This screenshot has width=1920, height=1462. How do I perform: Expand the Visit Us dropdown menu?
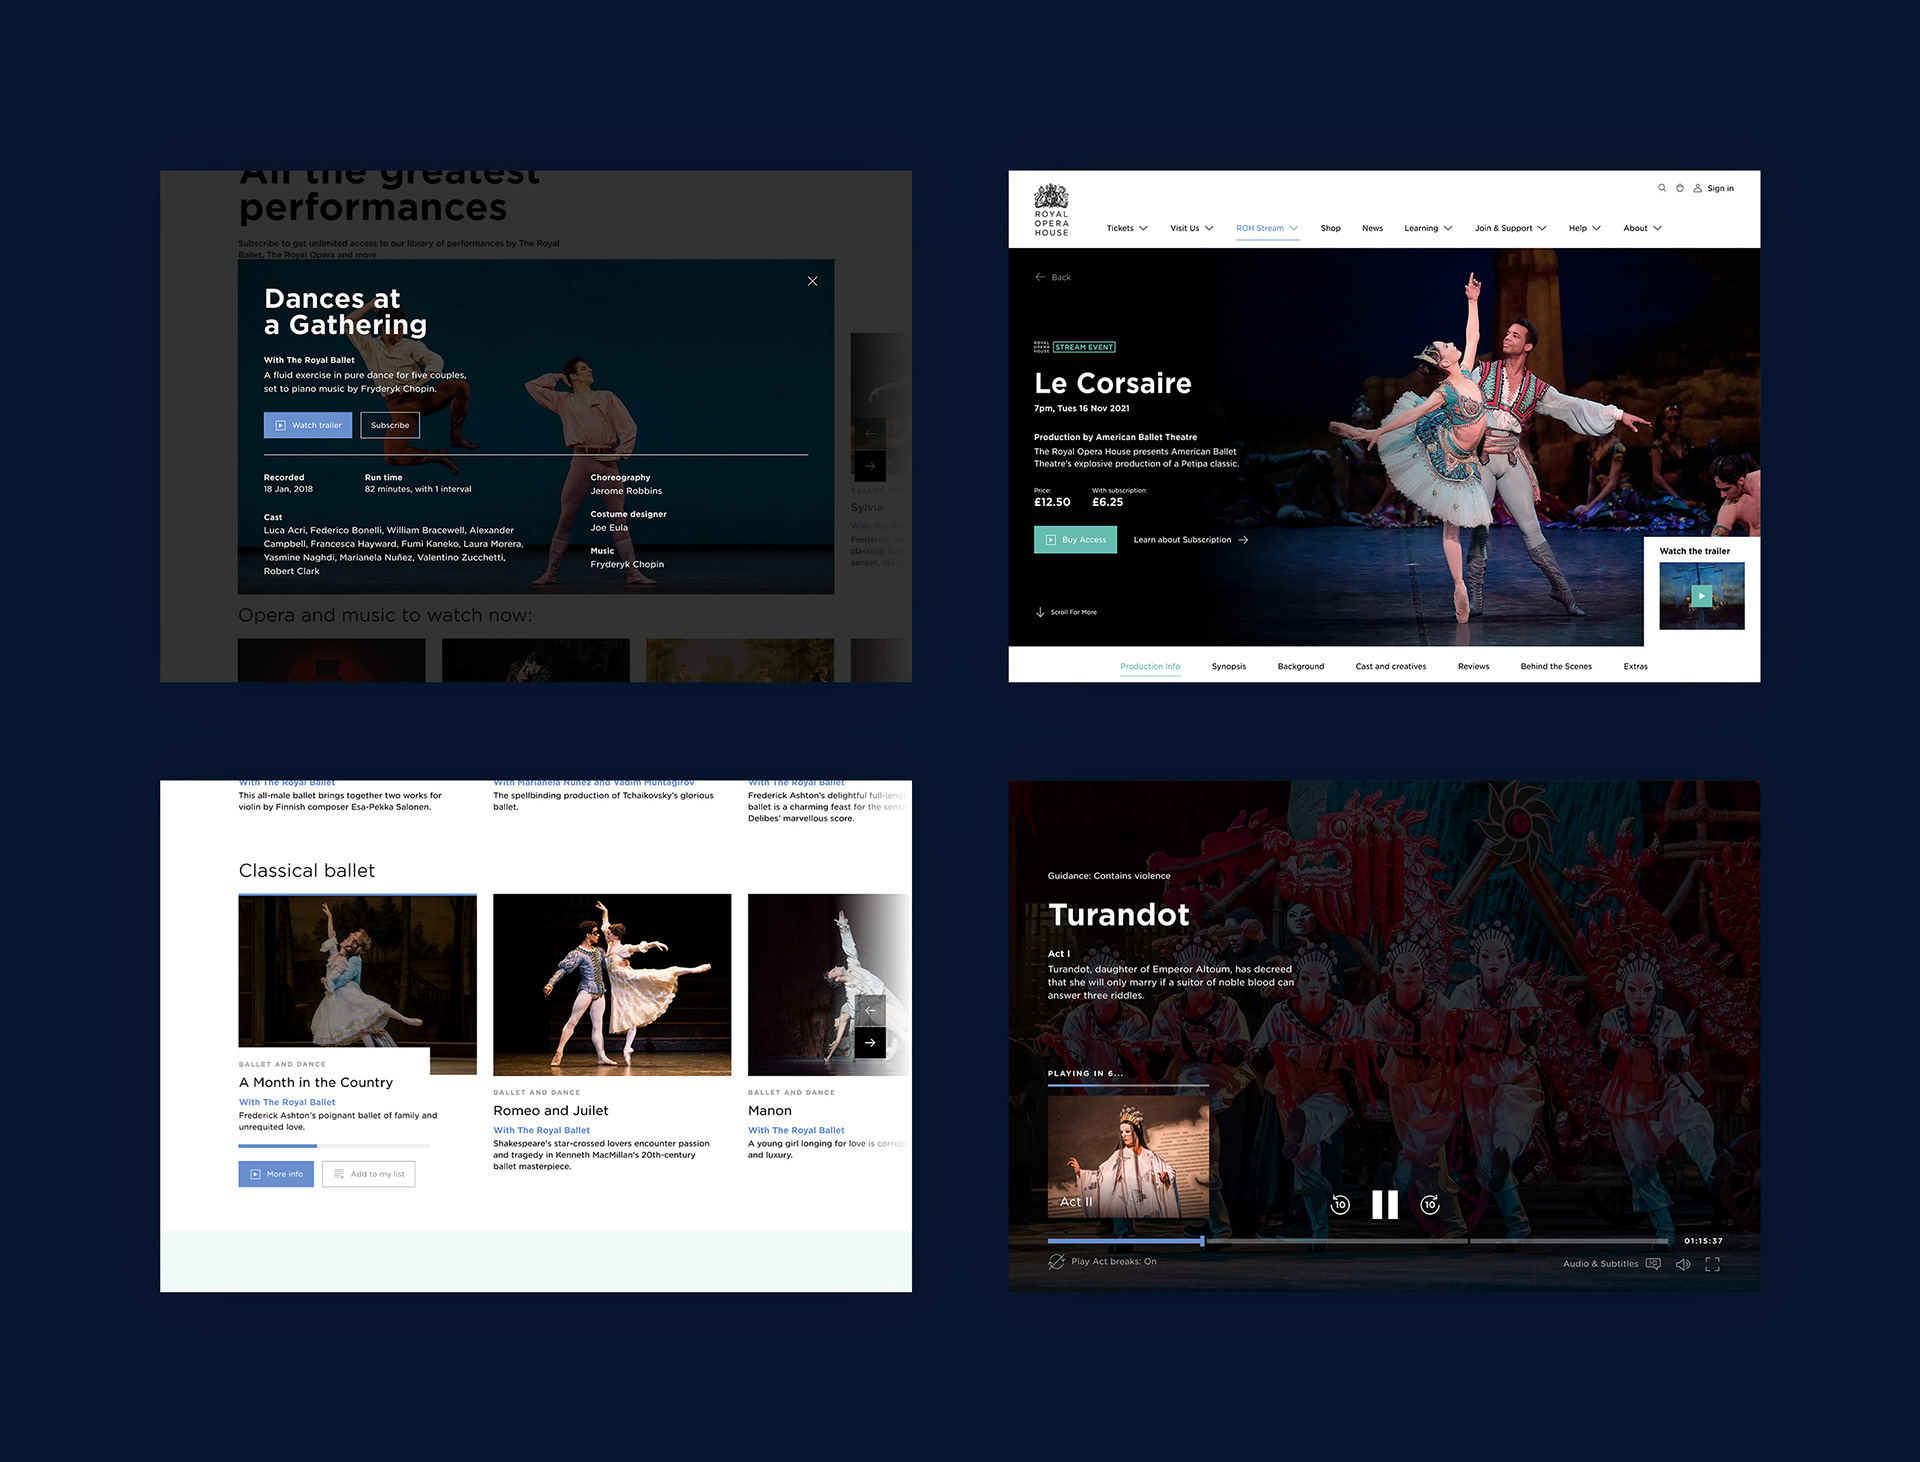pos(1192,228)
